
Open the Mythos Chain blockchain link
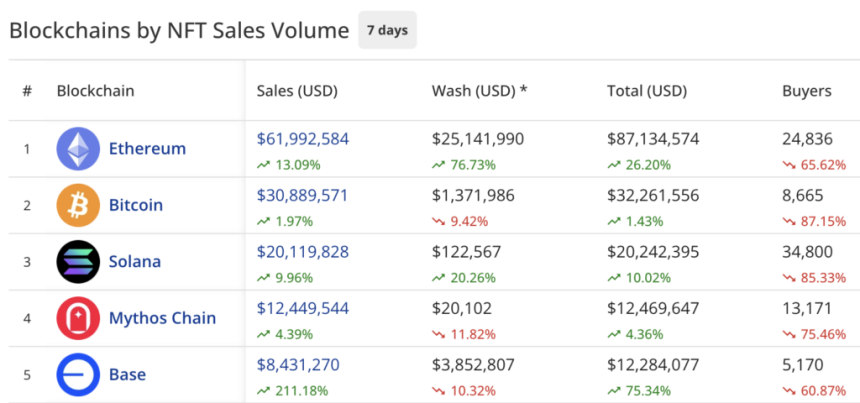coord(162,318)
